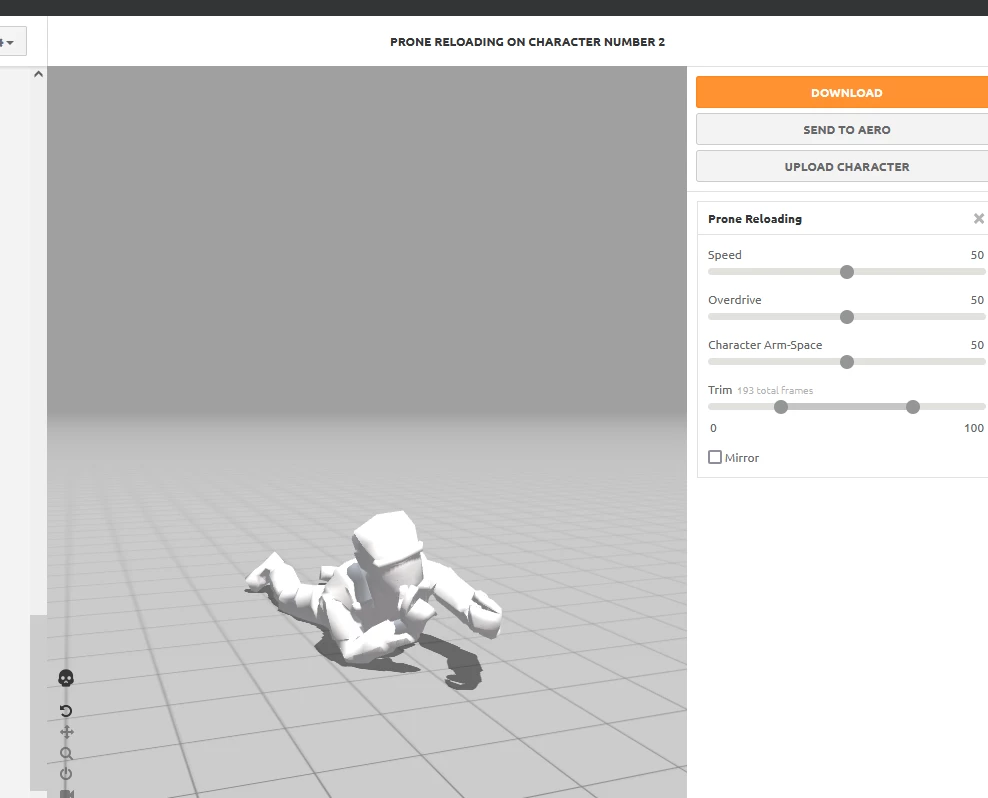
Task: Open the dropdown at top left
Action: point(11,42)
